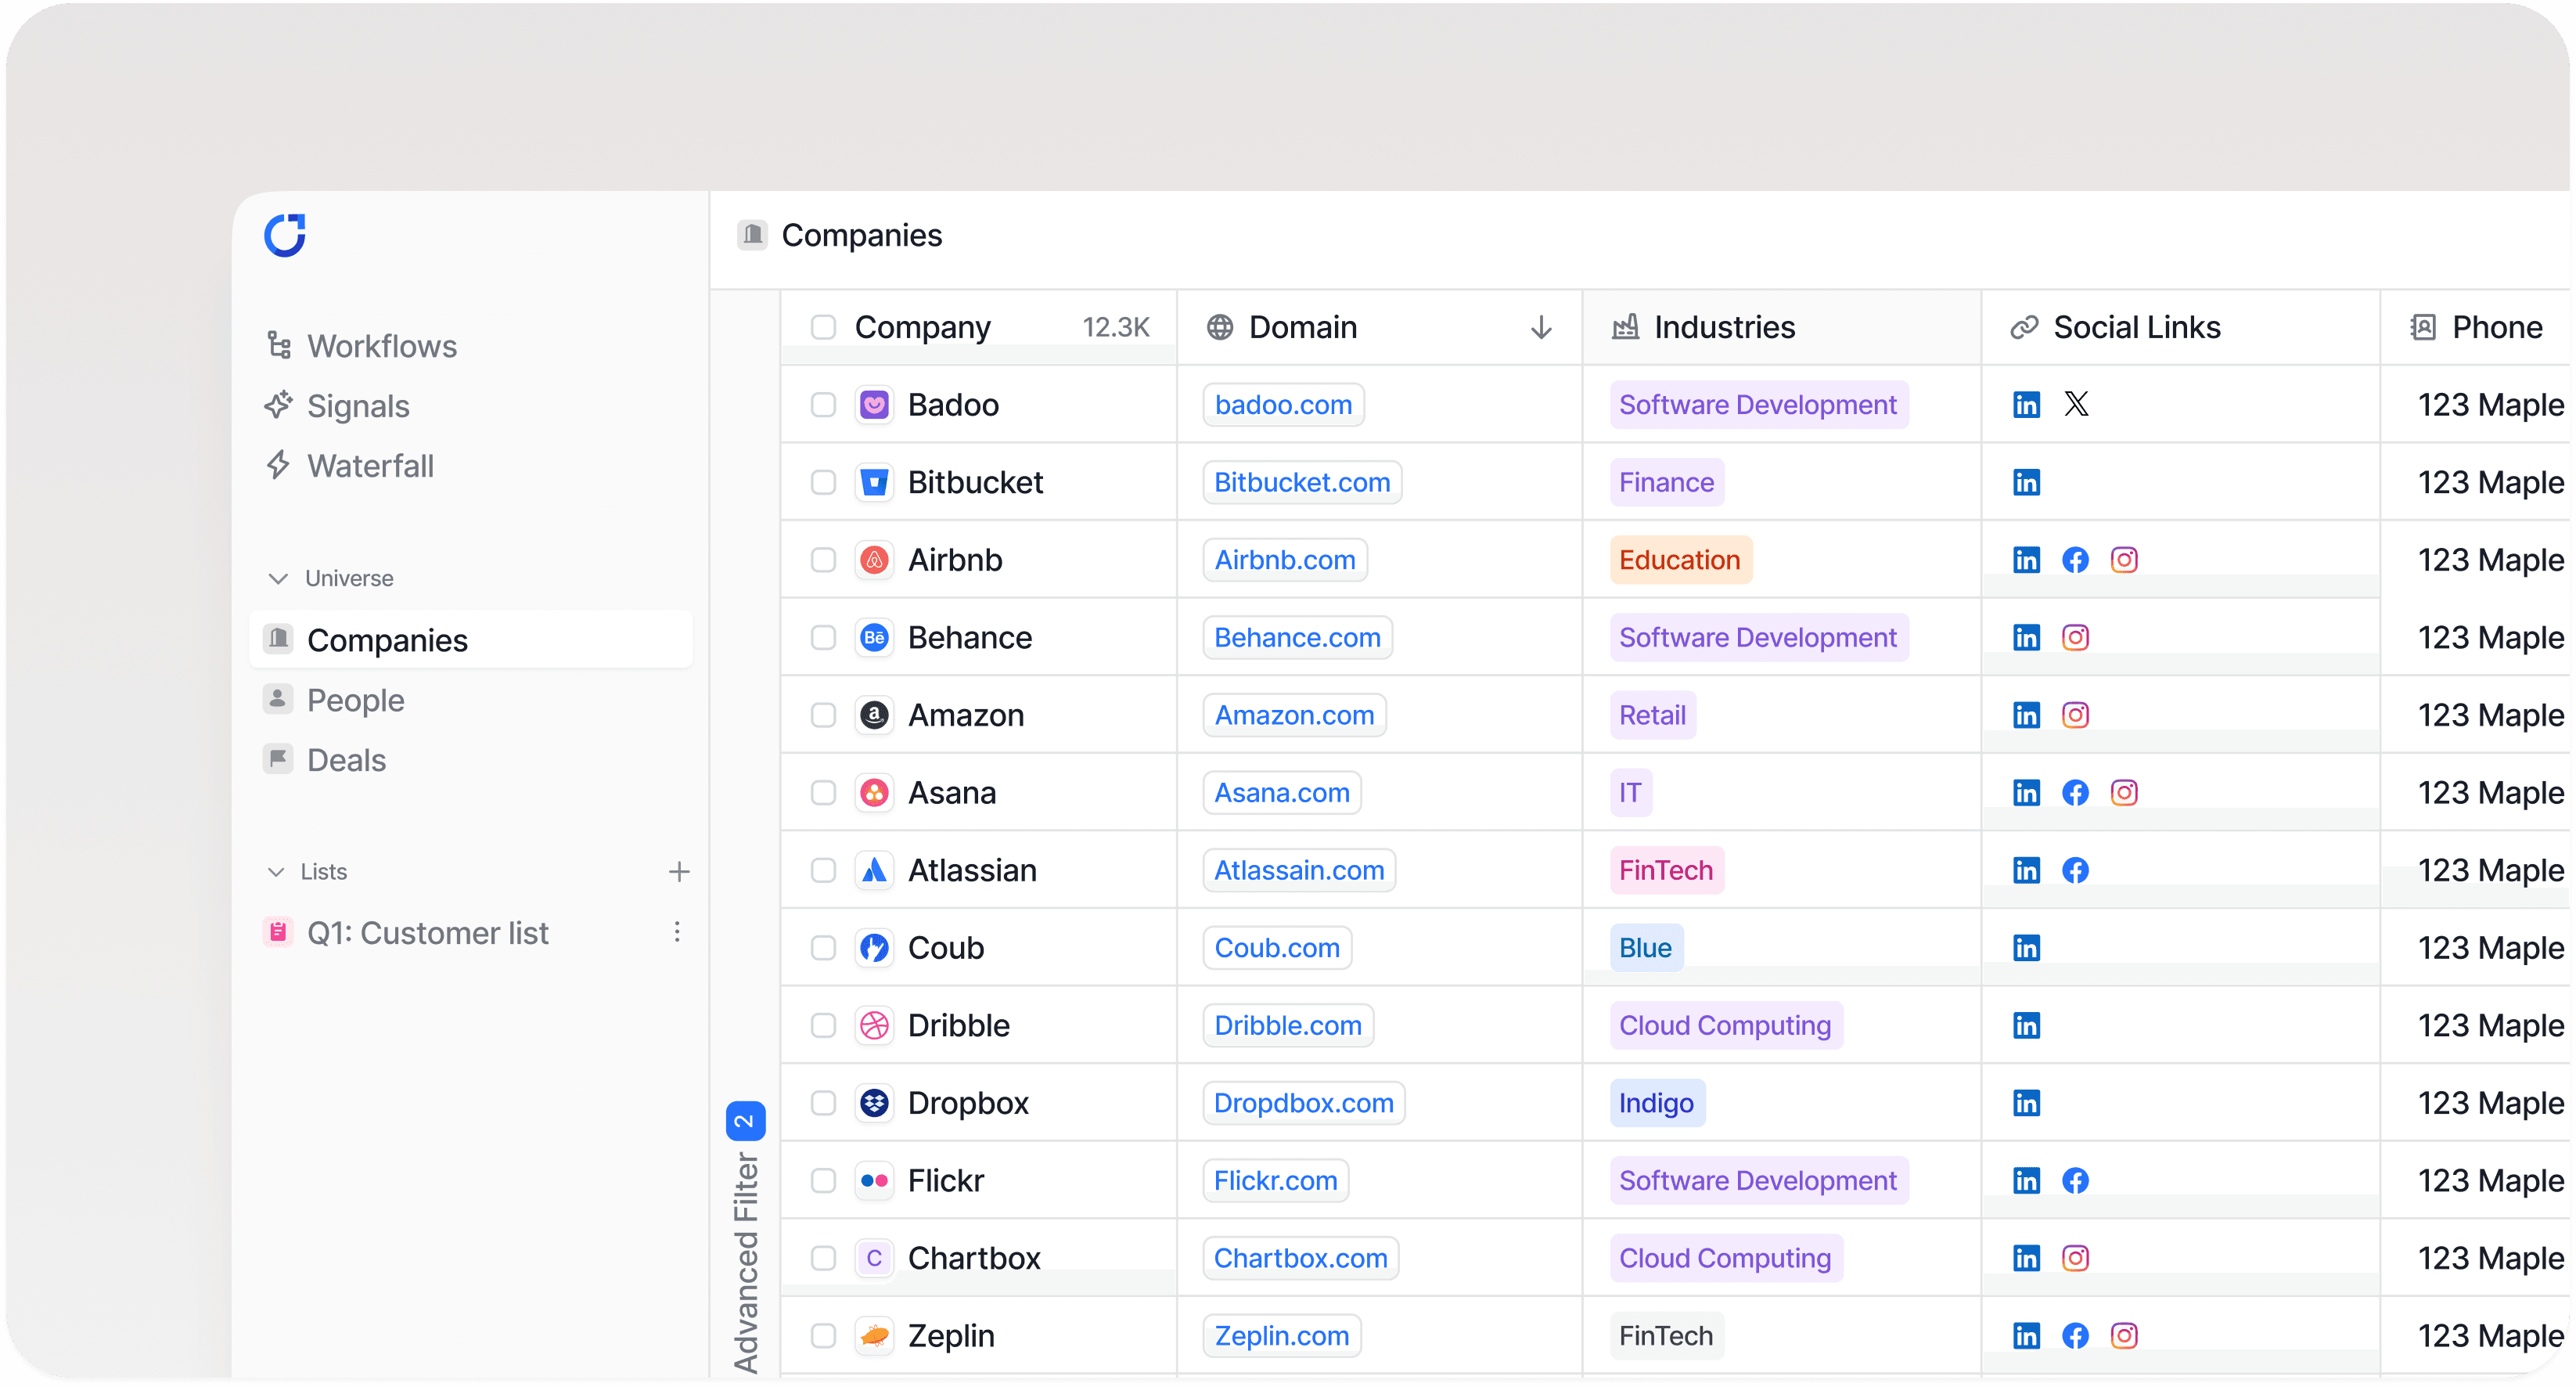Click the Airbnb company logo

[874, 560]
